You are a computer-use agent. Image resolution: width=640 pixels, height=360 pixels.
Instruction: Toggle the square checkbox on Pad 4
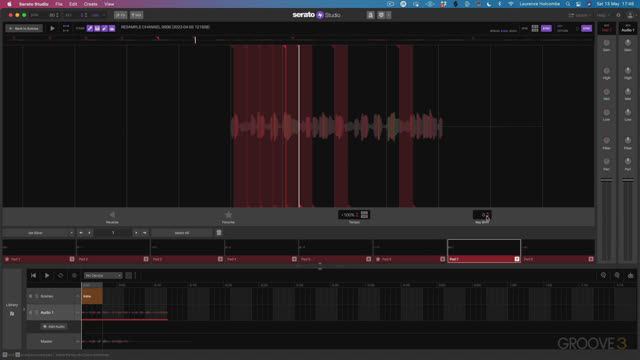[x=294, y=259]
